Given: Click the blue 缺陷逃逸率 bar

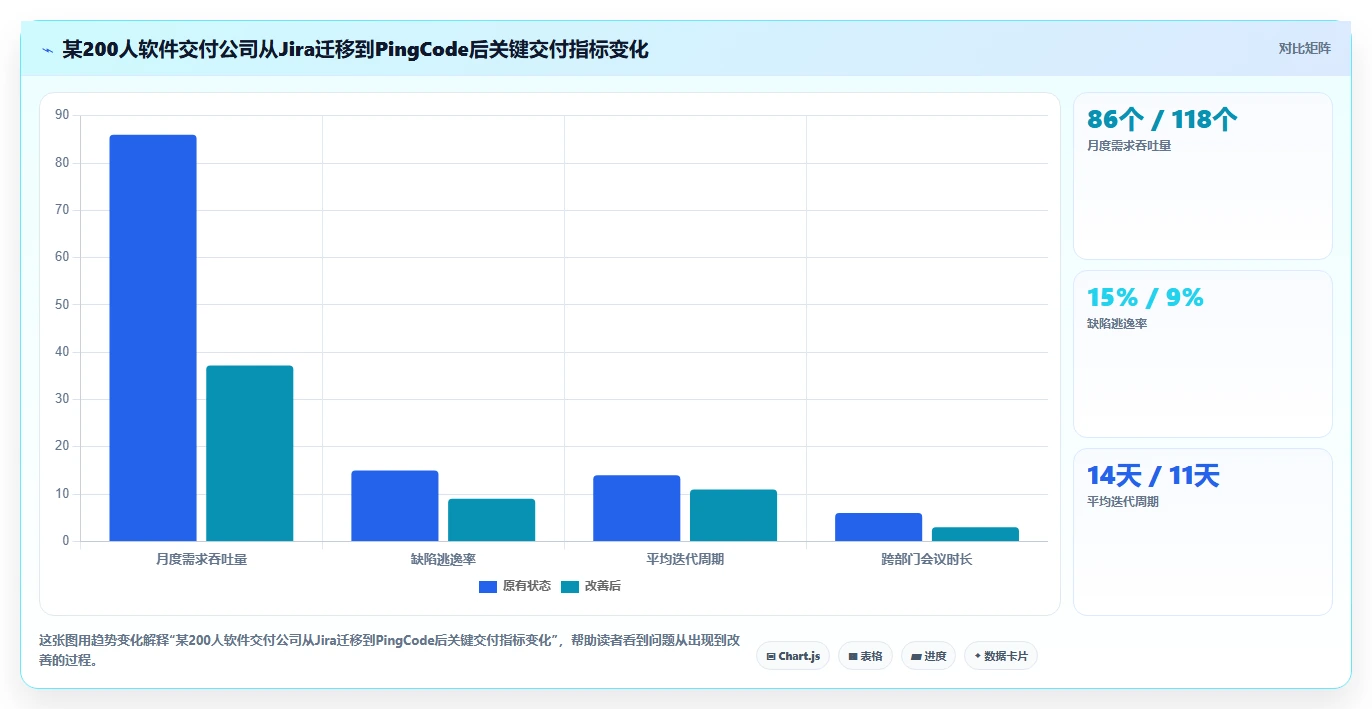Looking at the screenshot, I should click(395, 506).
